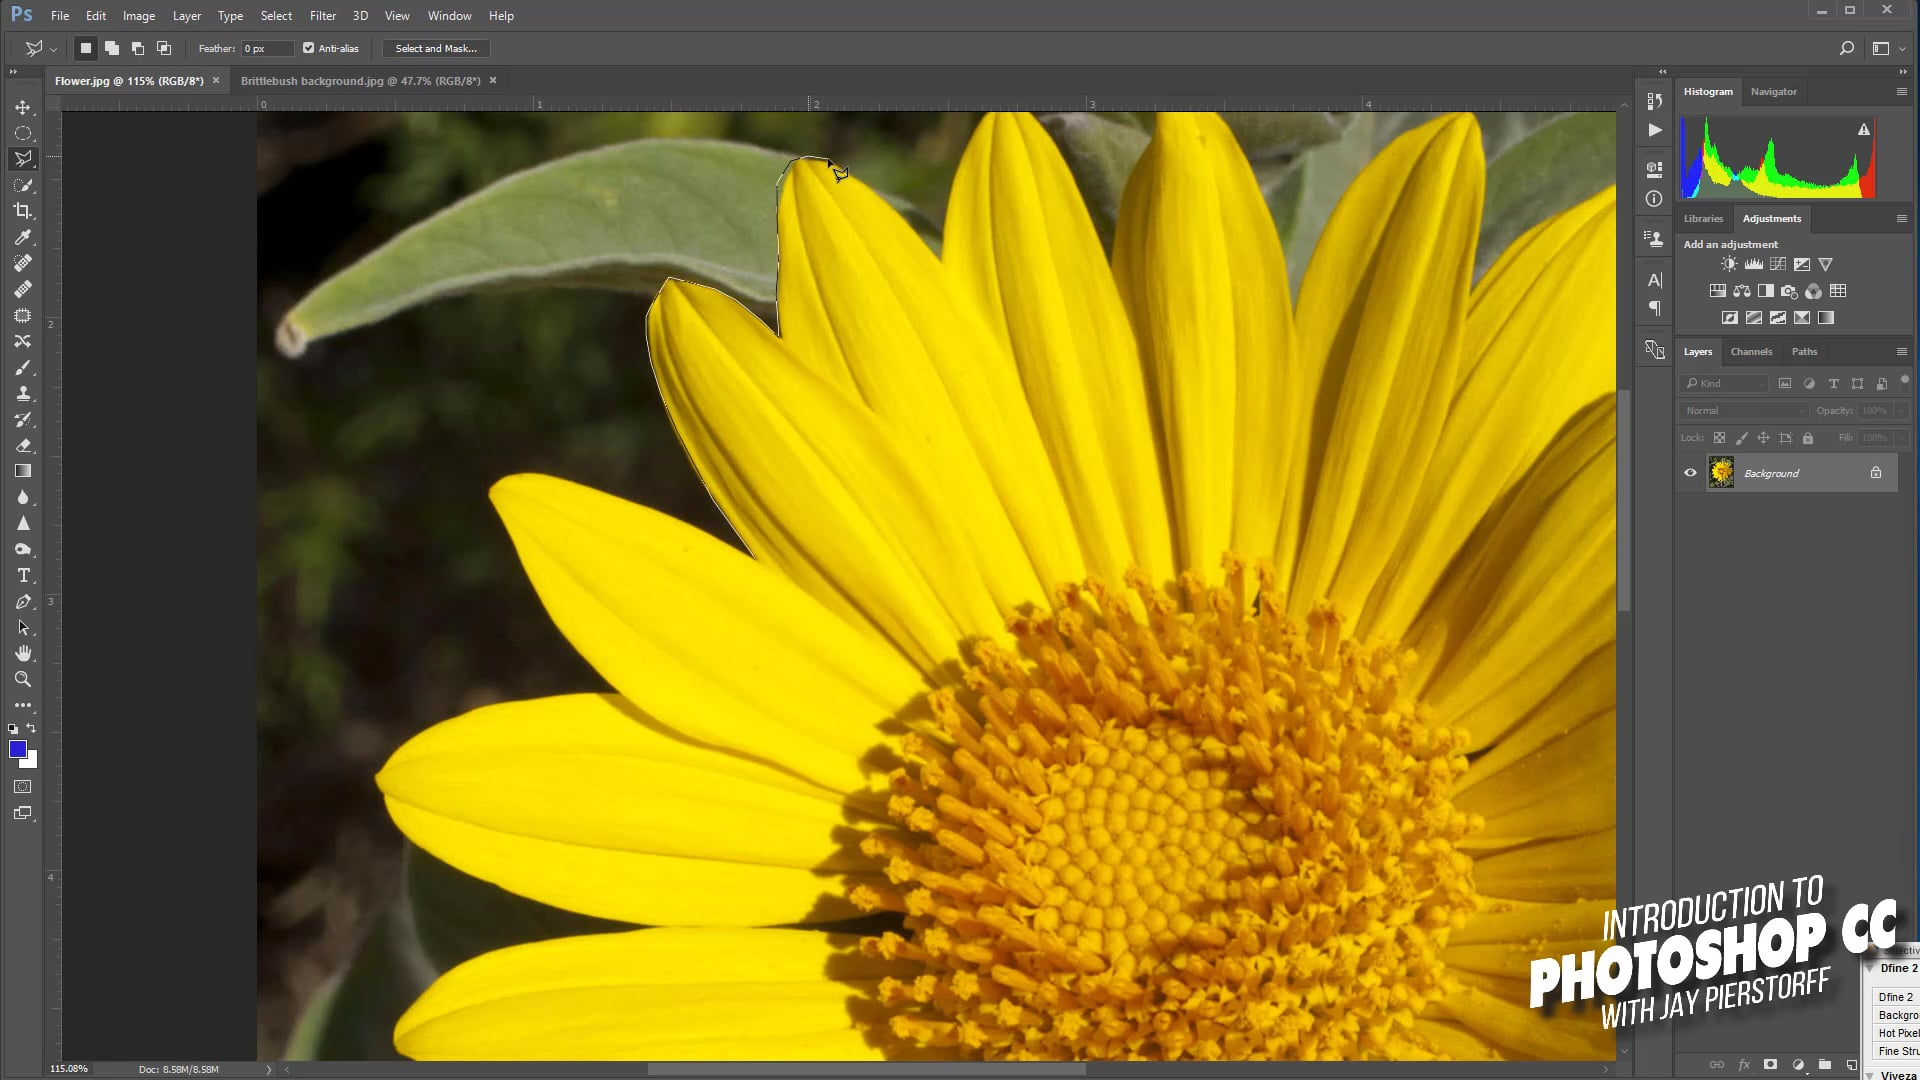Create a new layer via panel icon
This screenshot has height=1080, width=1920.
(1852, 1064)
